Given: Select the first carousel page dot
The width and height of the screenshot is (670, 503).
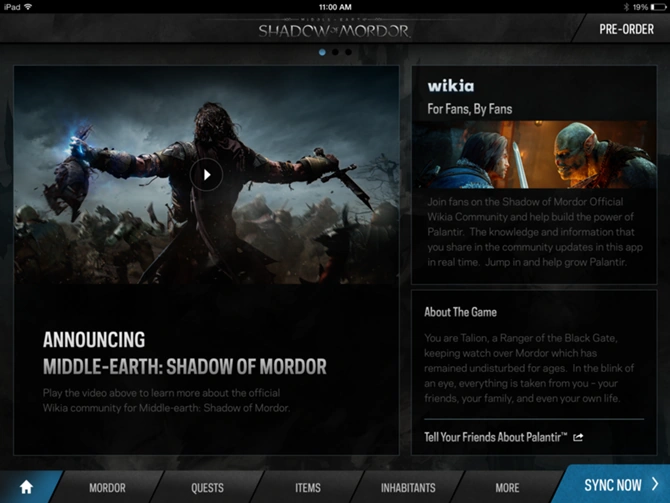Looking at the screenshot, I should tap(322, 52).
